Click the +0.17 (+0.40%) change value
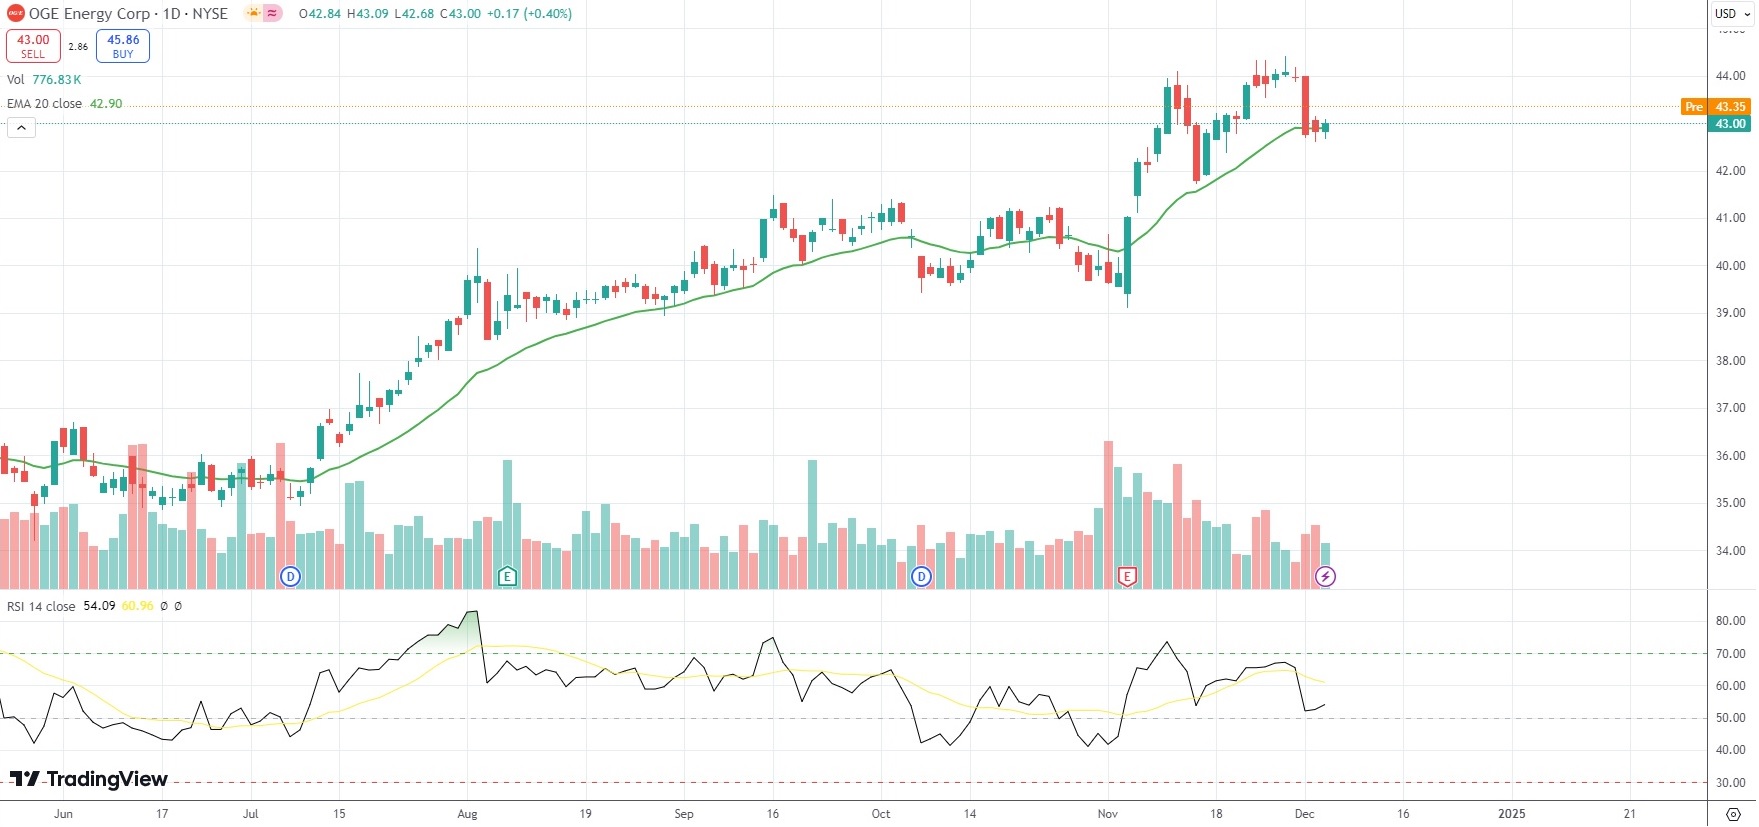 pos(529,14)
